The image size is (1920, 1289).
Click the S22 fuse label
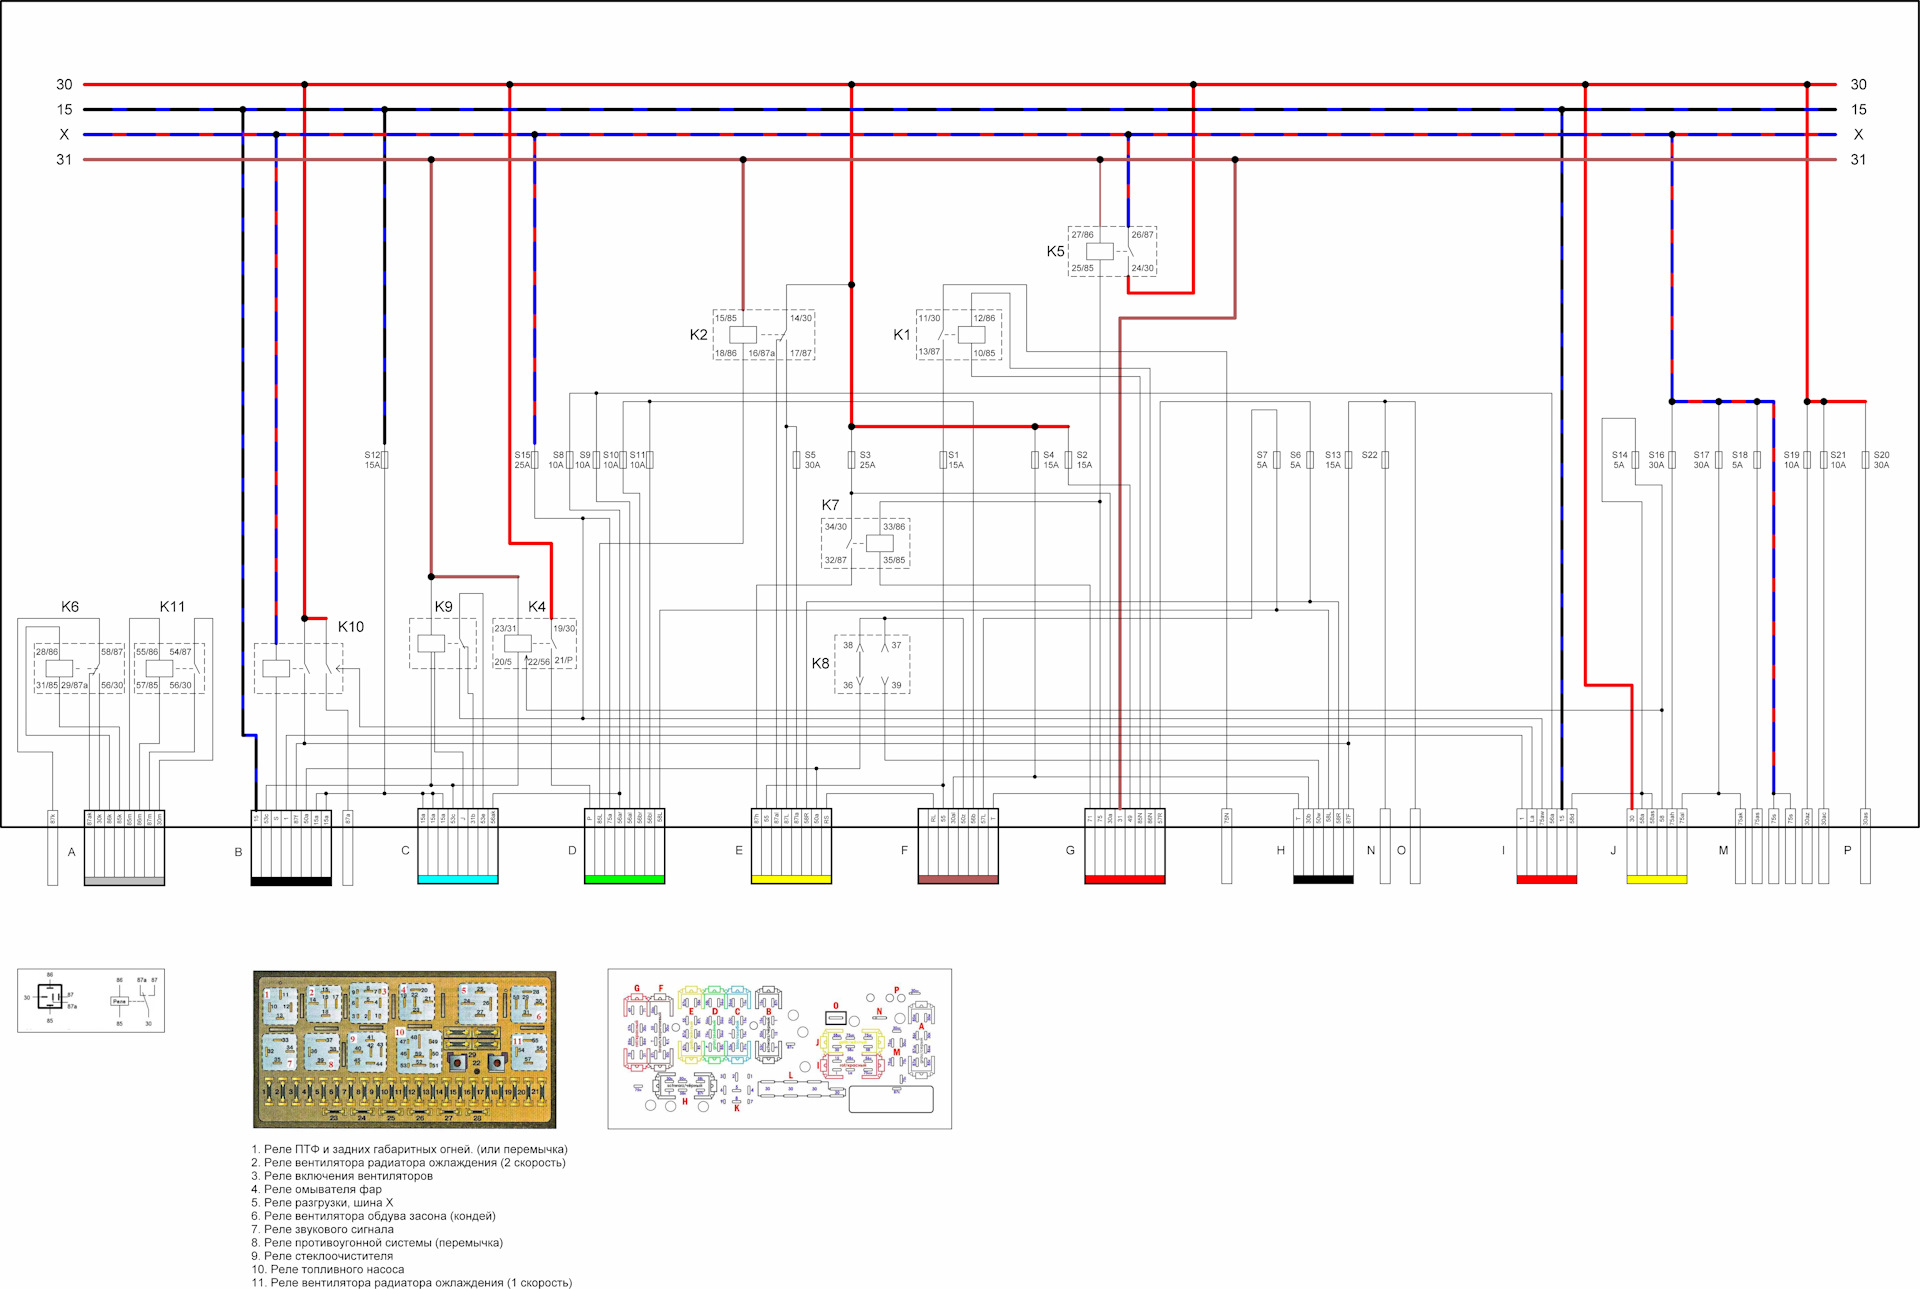coord(1369,455)
